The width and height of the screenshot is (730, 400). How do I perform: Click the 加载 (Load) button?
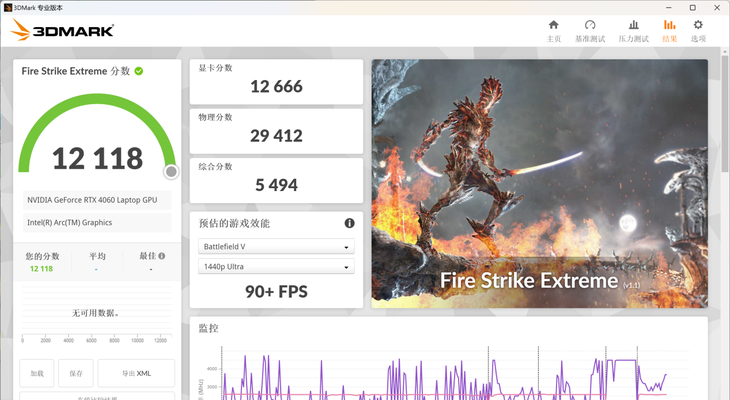(37, 373)
